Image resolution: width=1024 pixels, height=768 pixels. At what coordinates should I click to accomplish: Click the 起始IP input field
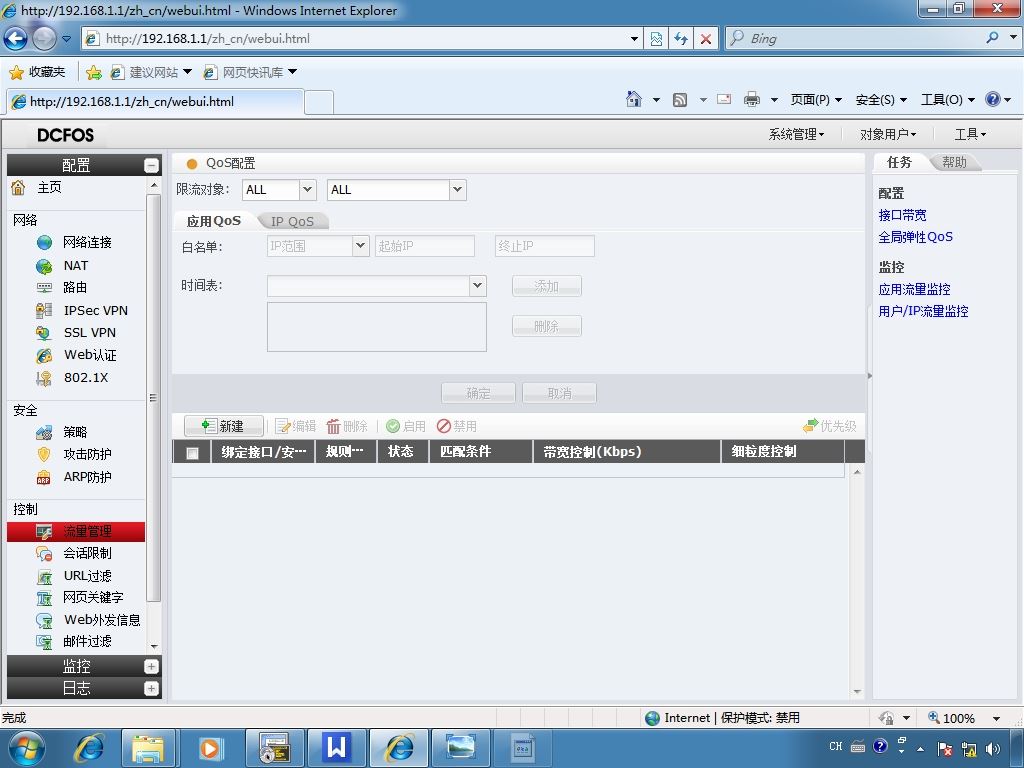tap(424, 246)
